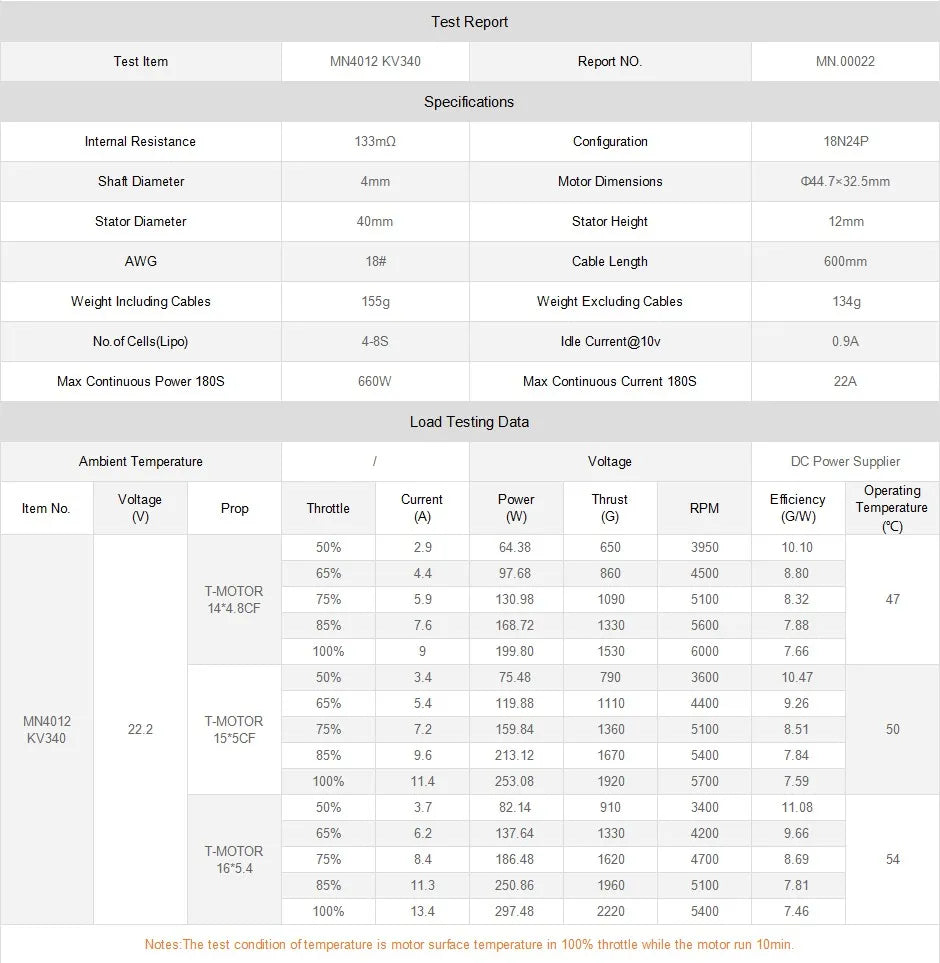The image size is (940, 963).
Task: Click the T-MOTOR 14*4.8CF prop label
Action: [233, 599]
